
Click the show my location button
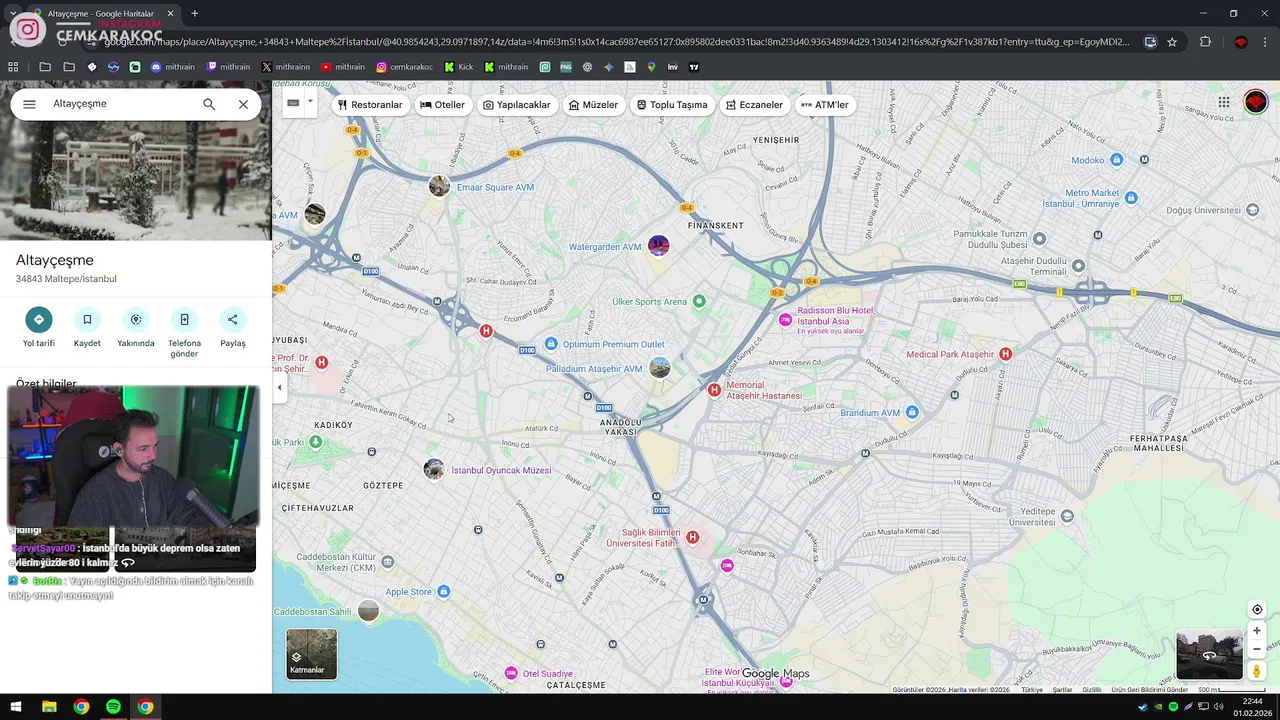click(1257, 610)
